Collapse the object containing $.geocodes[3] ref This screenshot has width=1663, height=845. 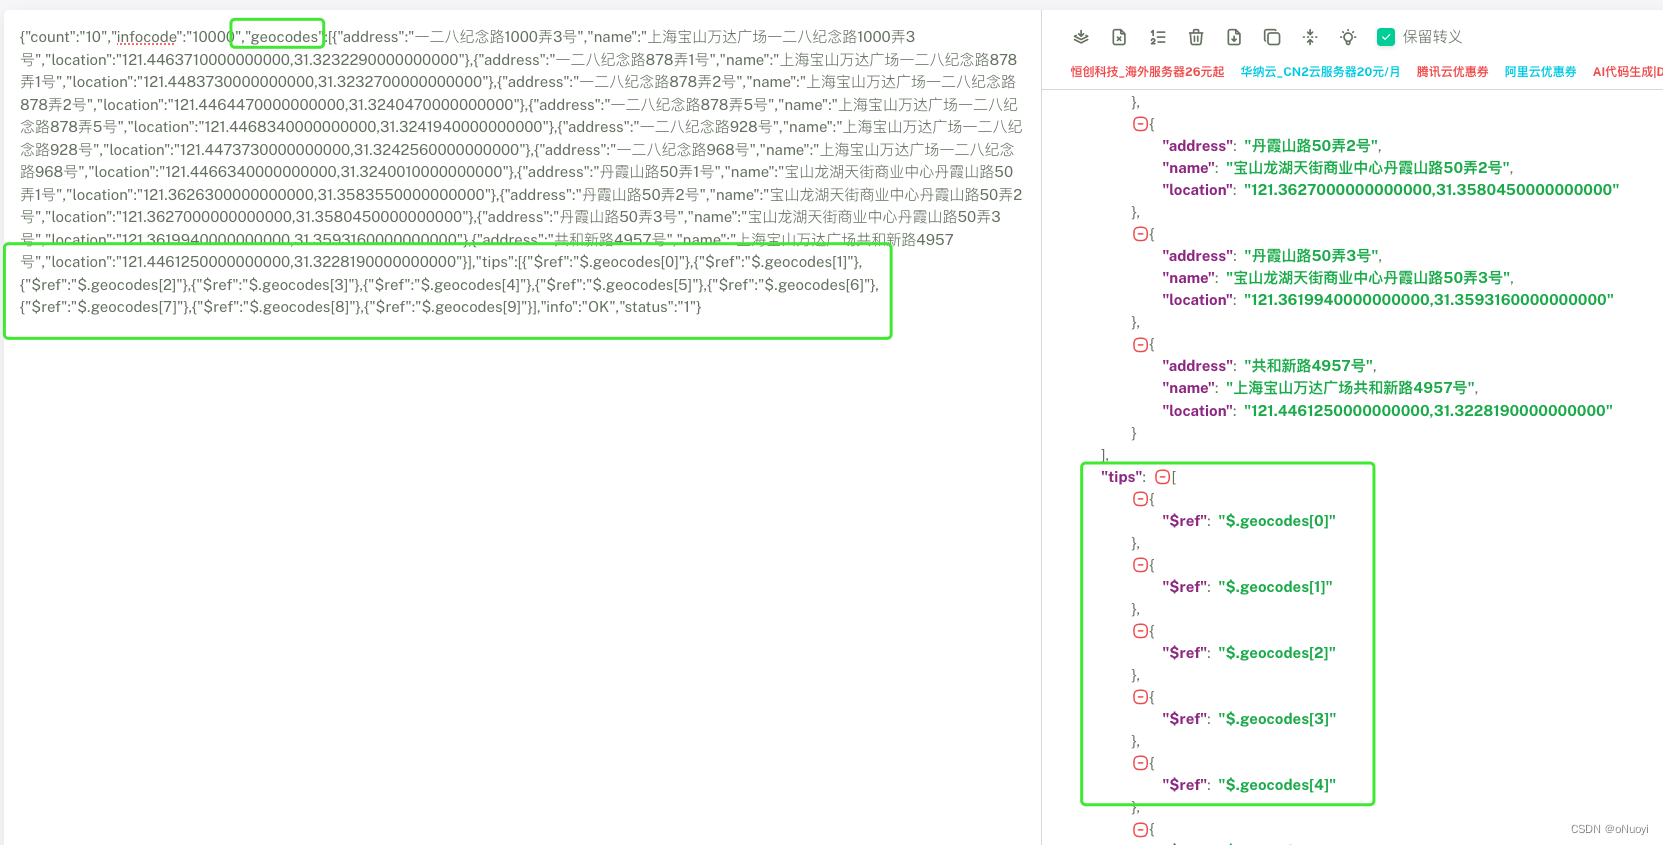tap(1140, 697)
